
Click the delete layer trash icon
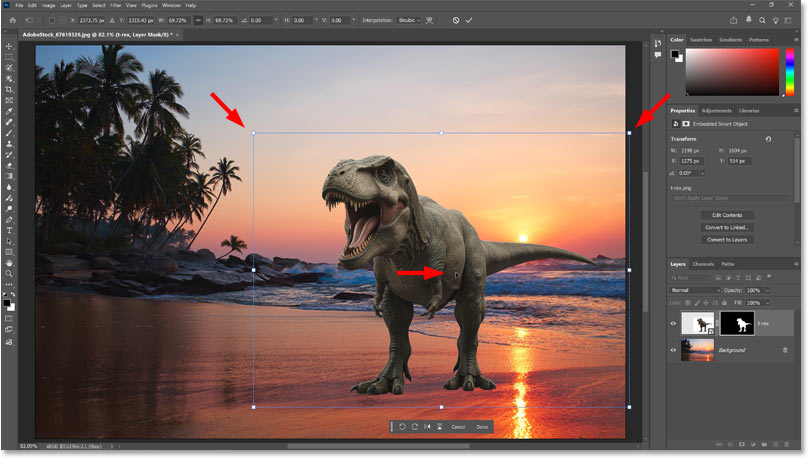[x=786, y=445]
